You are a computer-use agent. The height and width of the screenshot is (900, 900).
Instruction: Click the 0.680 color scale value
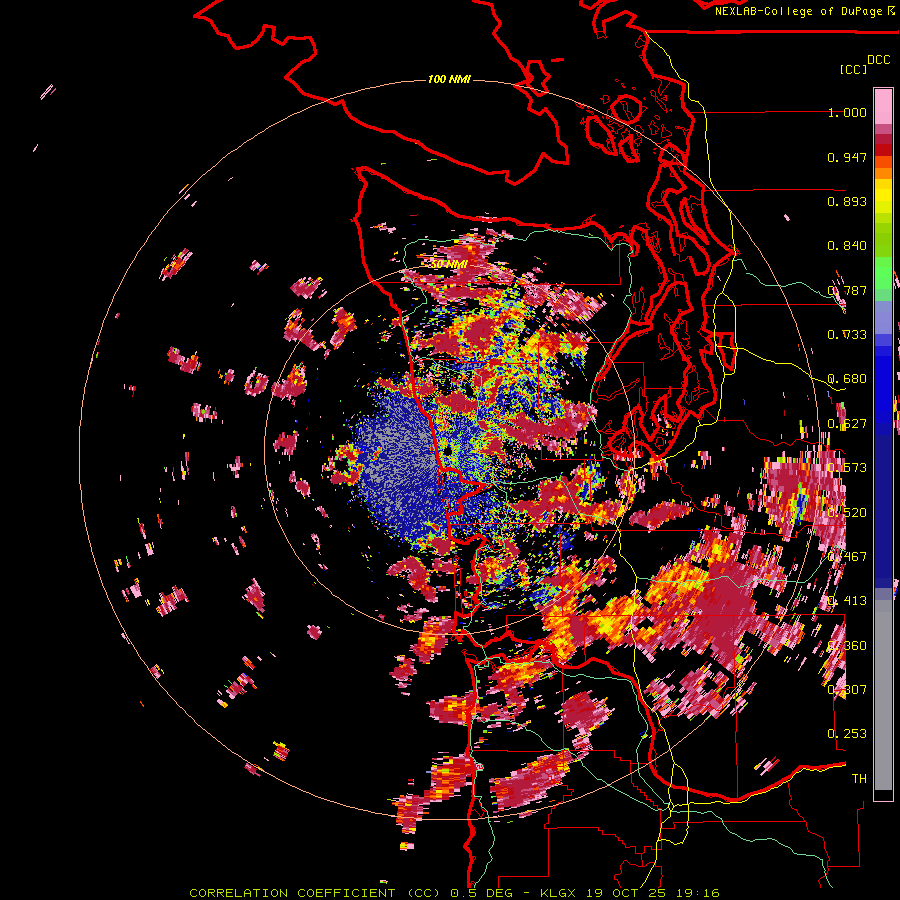(x=847, y=379)
